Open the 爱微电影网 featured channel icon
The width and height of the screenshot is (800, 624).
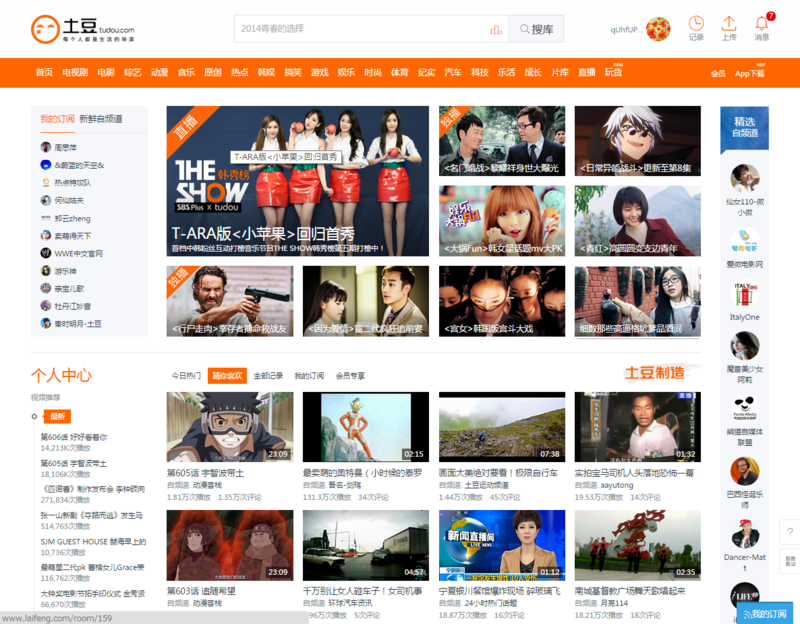click(x=745, y=241)
